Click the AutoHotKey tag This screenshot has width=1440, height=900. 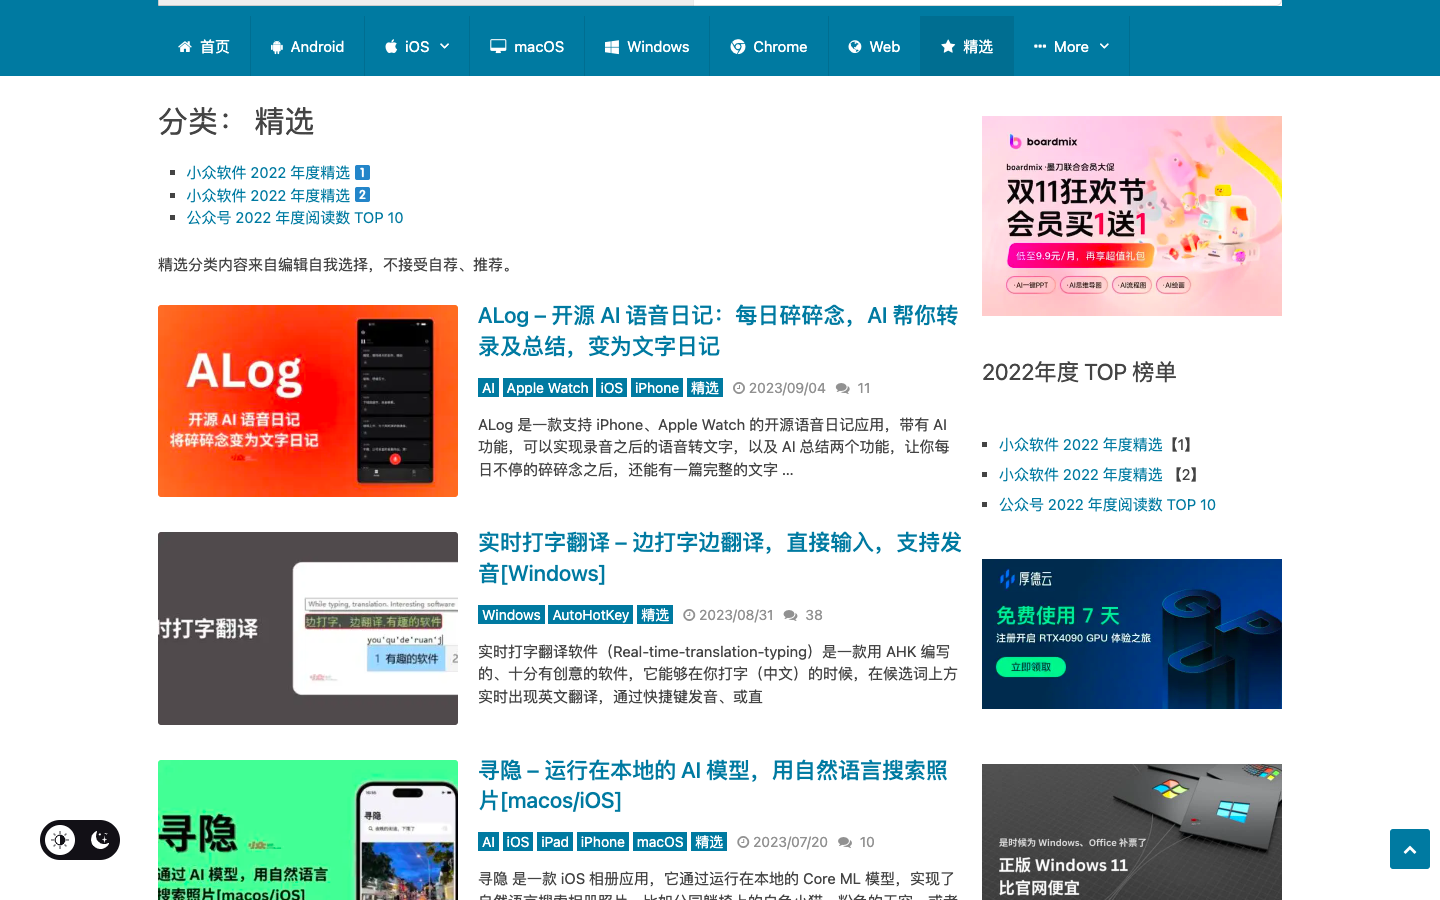pos(591,615)
